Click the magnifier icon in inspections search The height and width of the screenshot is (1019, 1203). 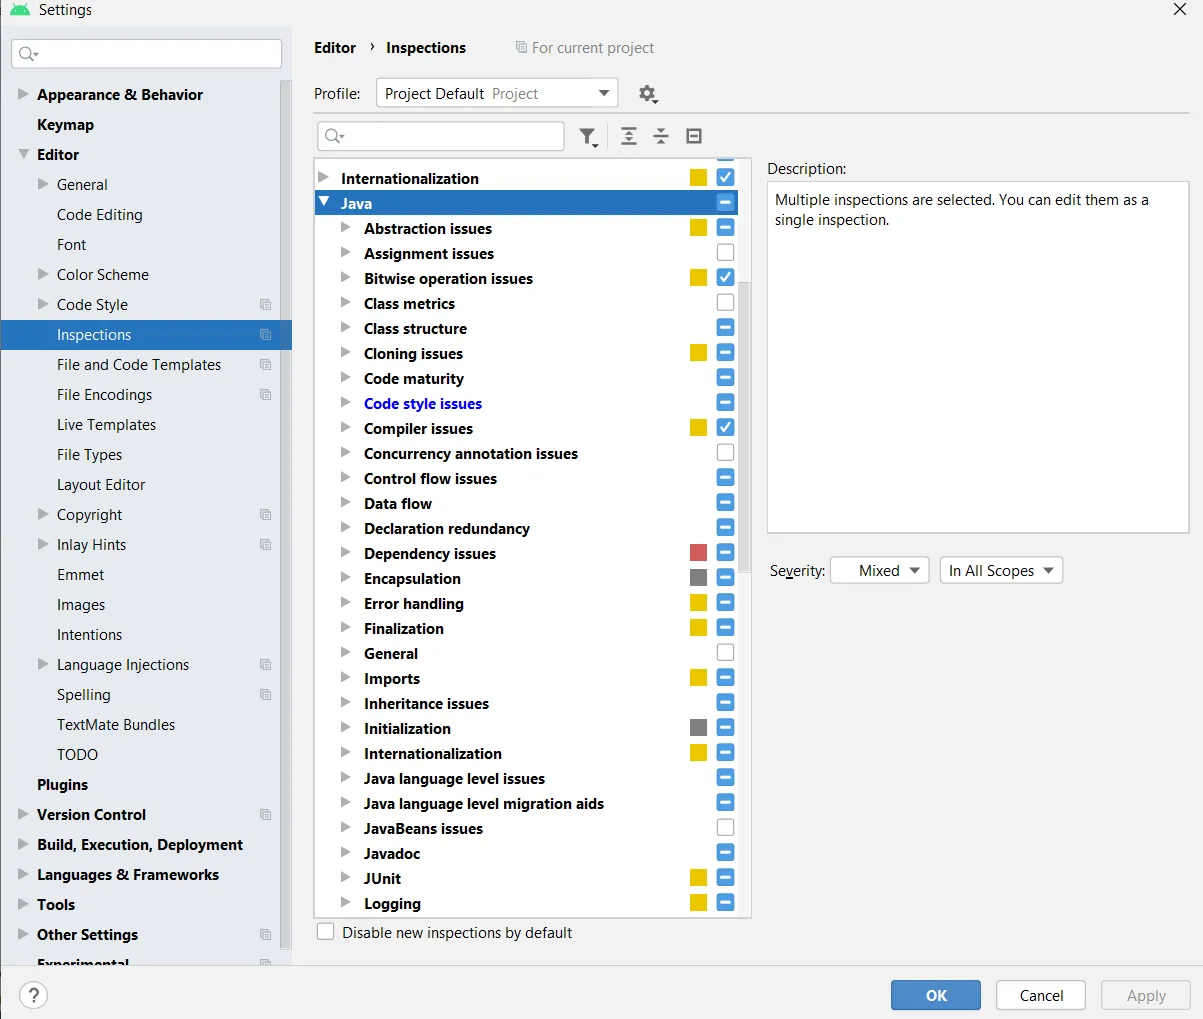click(x=334, y=136)
